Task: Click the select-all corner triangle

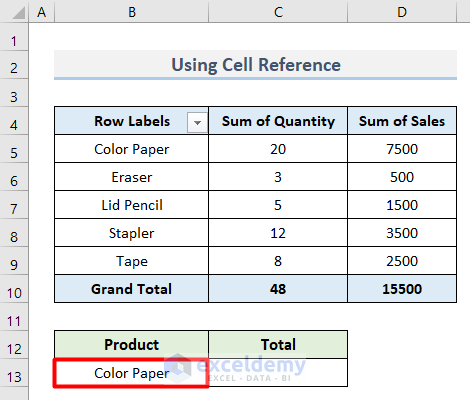Action: tap(19, 13)
